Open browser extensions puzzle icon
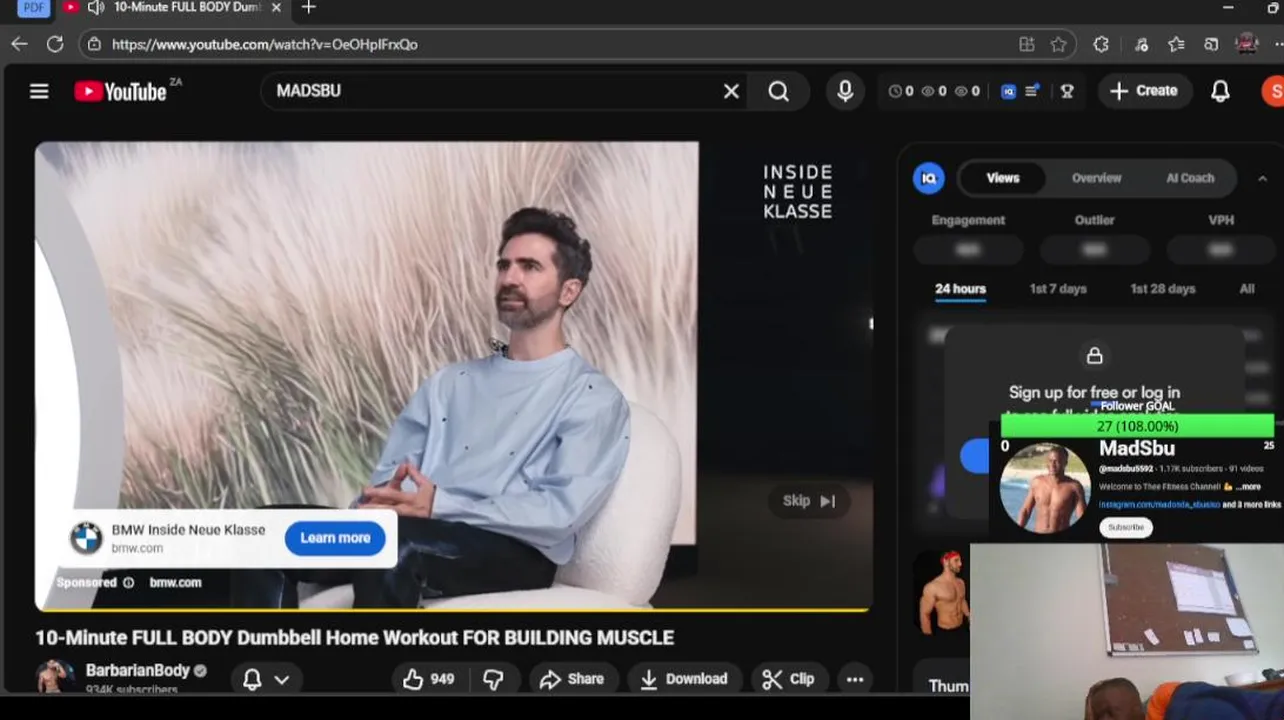Viewport: 1284px width, 720px height. point(1101,44)
